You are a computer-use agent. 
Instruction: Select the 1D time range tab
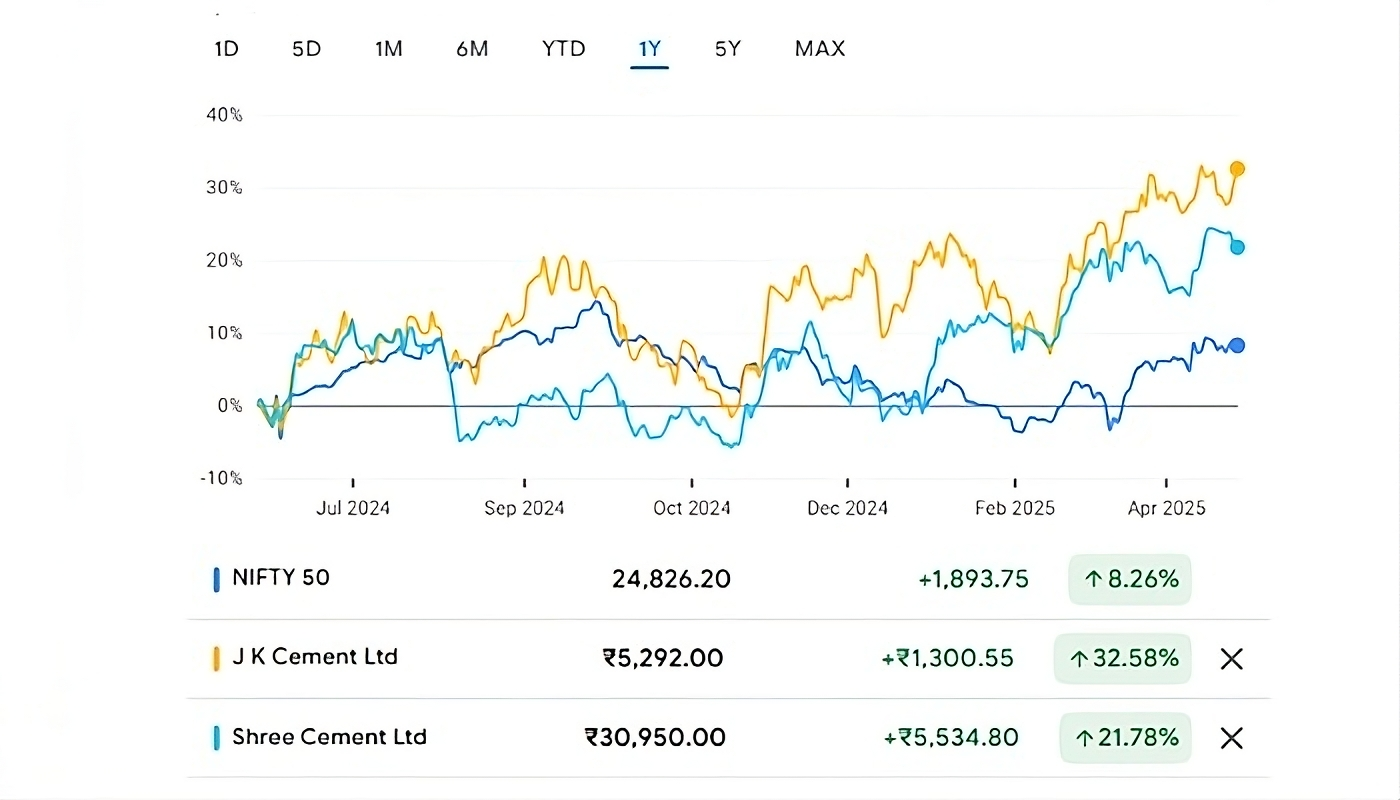227,48
